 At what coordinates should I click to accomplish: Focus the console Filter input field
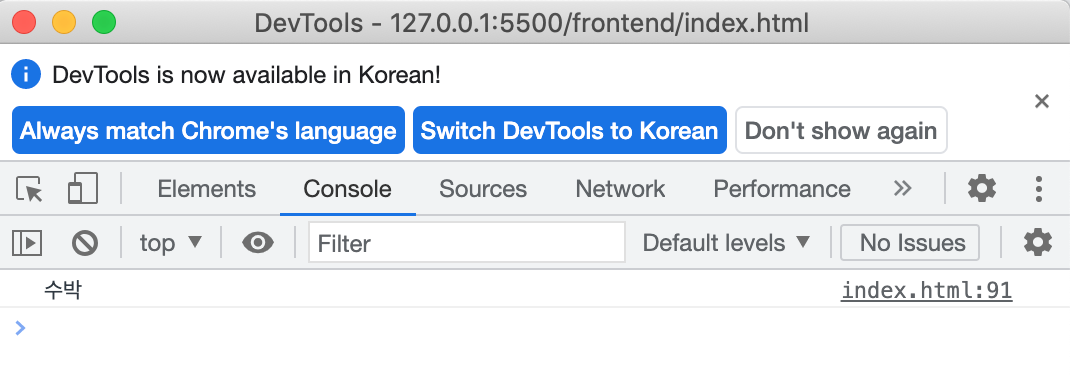467,243
